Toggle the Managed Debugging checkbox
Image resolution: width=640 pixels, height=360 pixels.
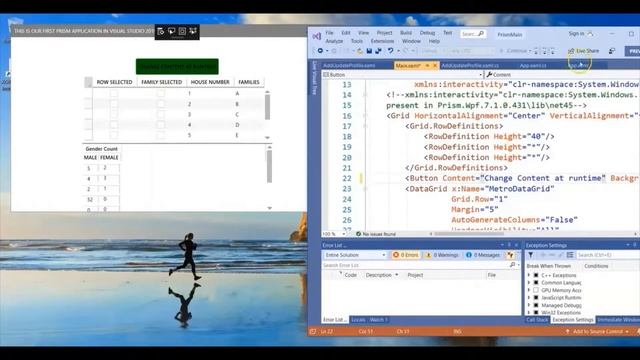pos(536,305)
